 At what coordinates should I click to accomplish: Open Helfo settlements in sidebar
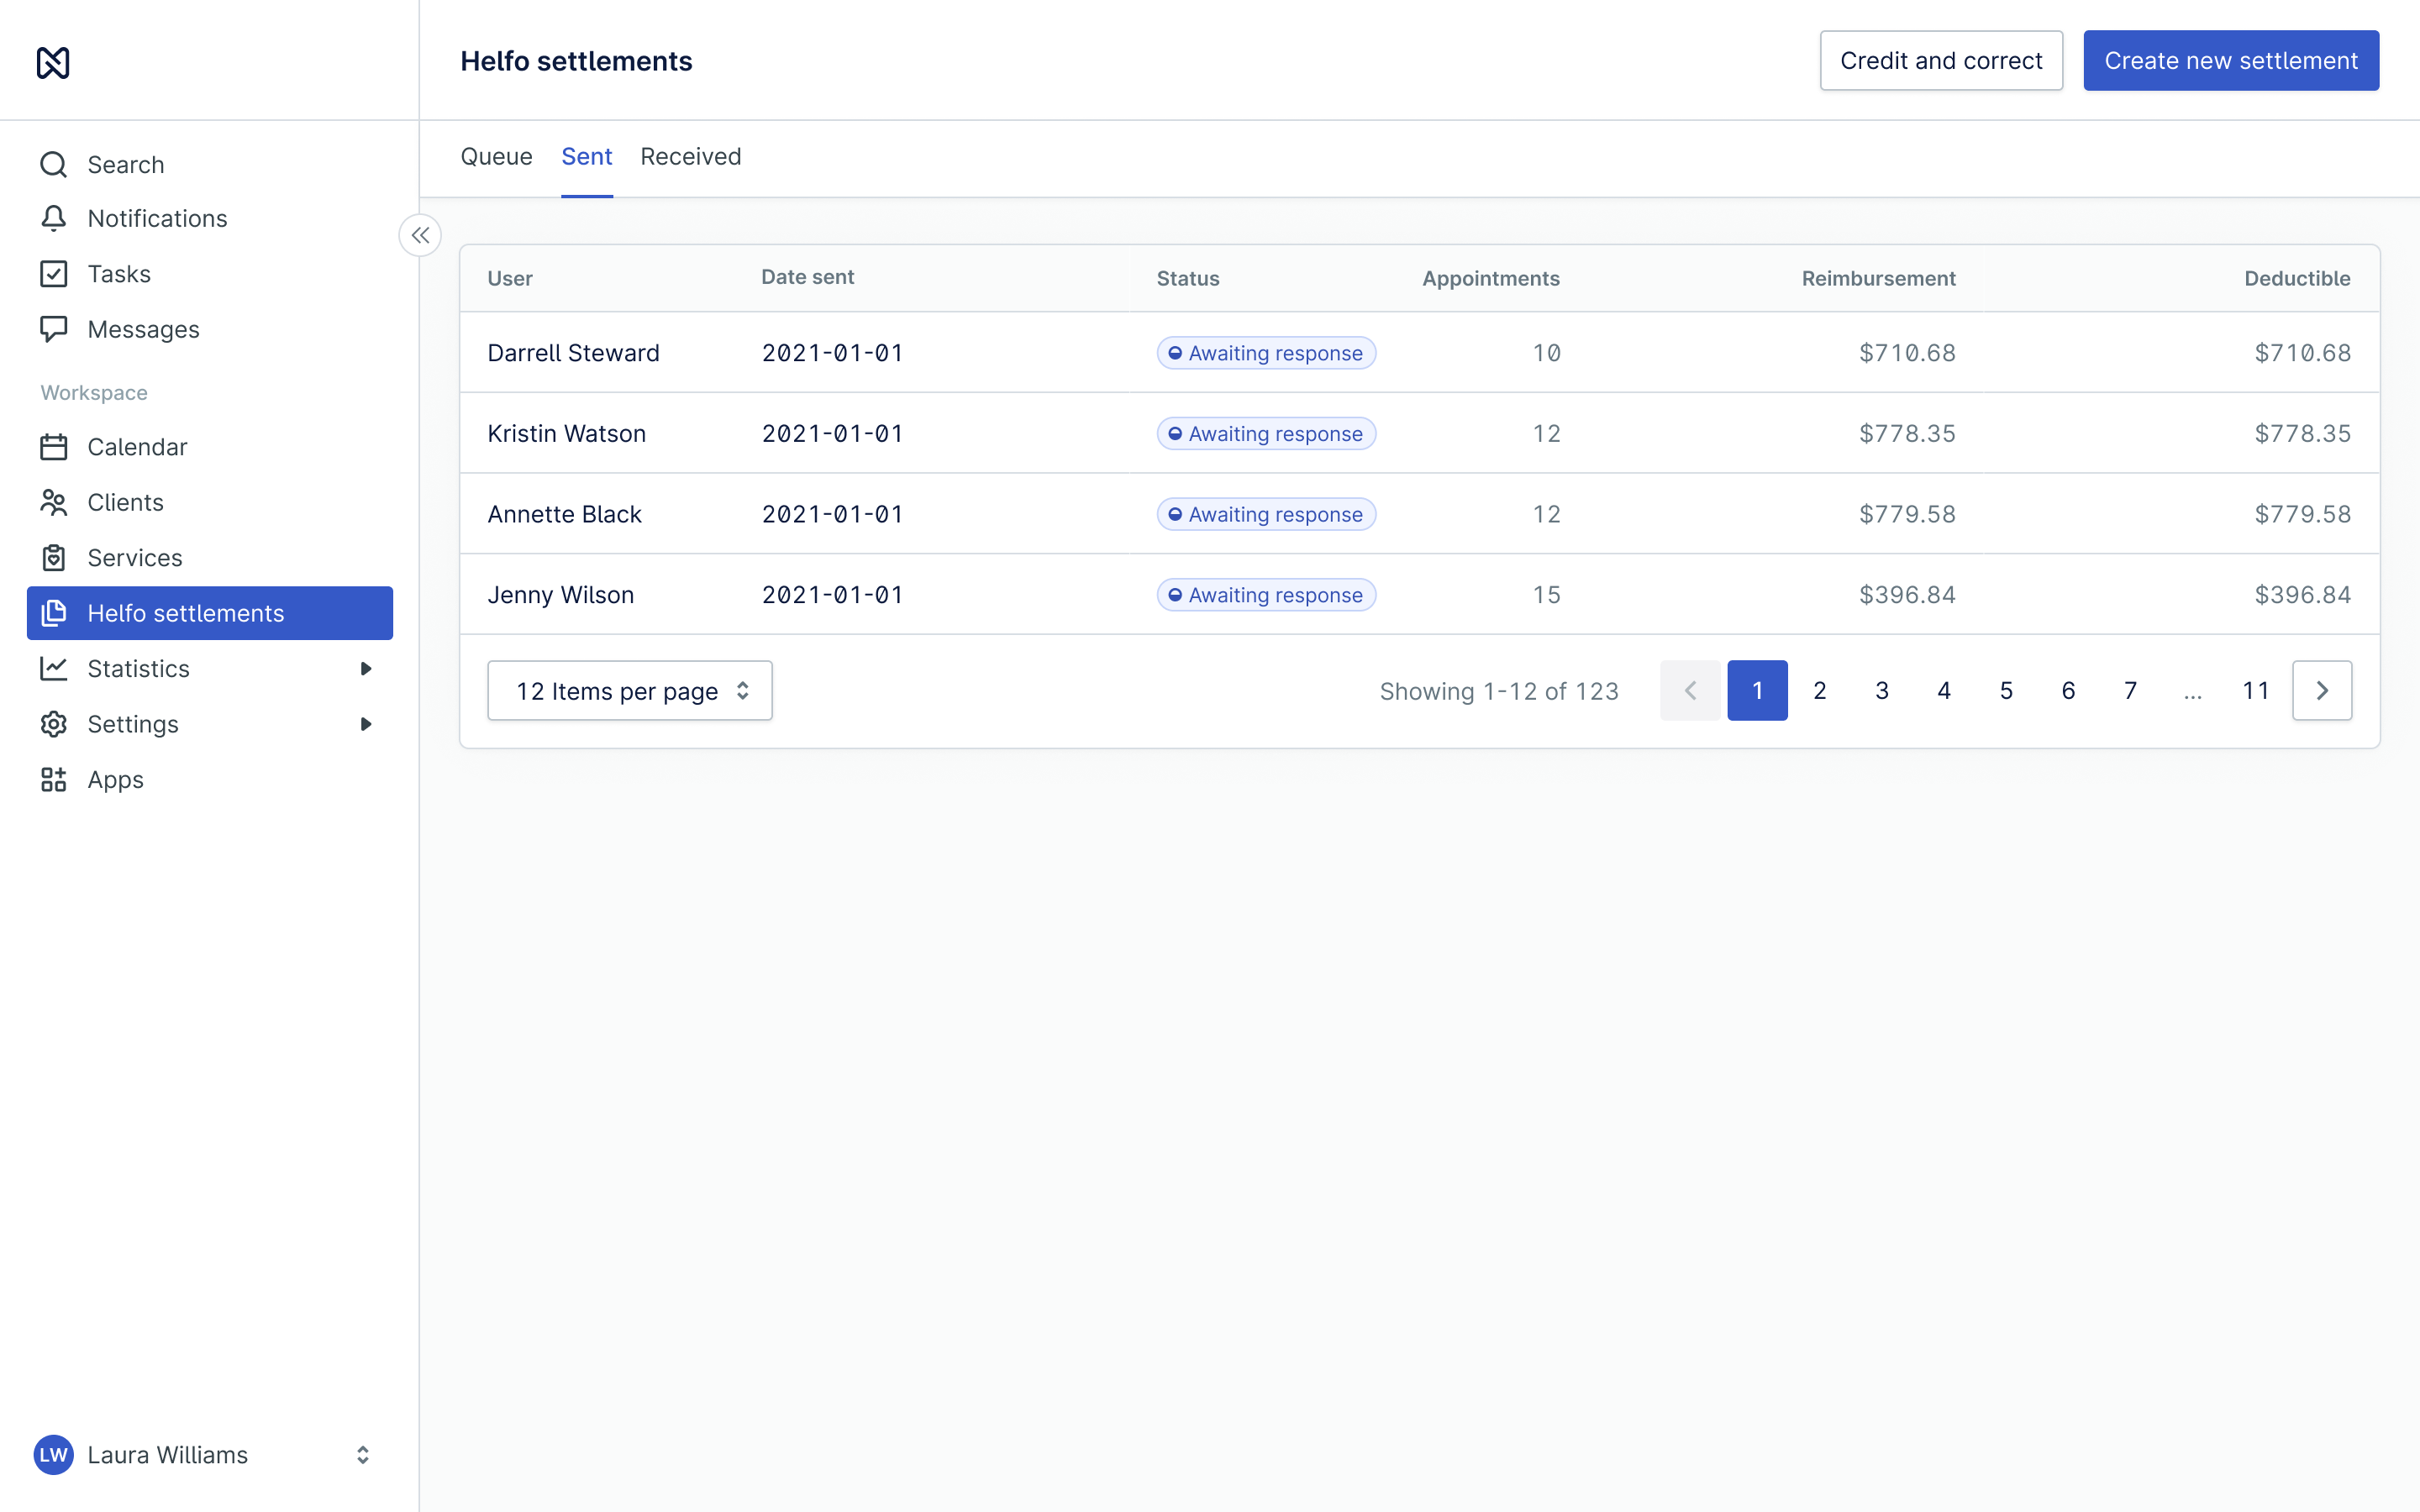[210, 613]
